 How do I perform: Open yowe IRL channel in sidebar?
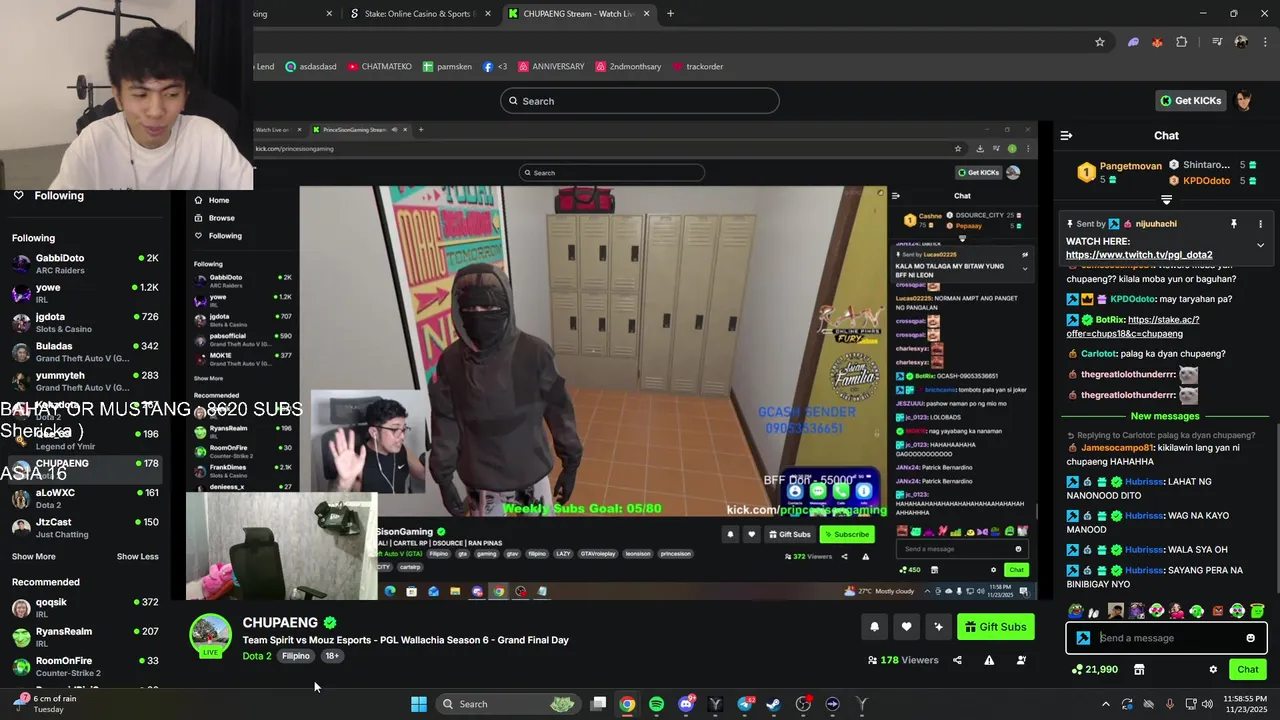(85, 293)
